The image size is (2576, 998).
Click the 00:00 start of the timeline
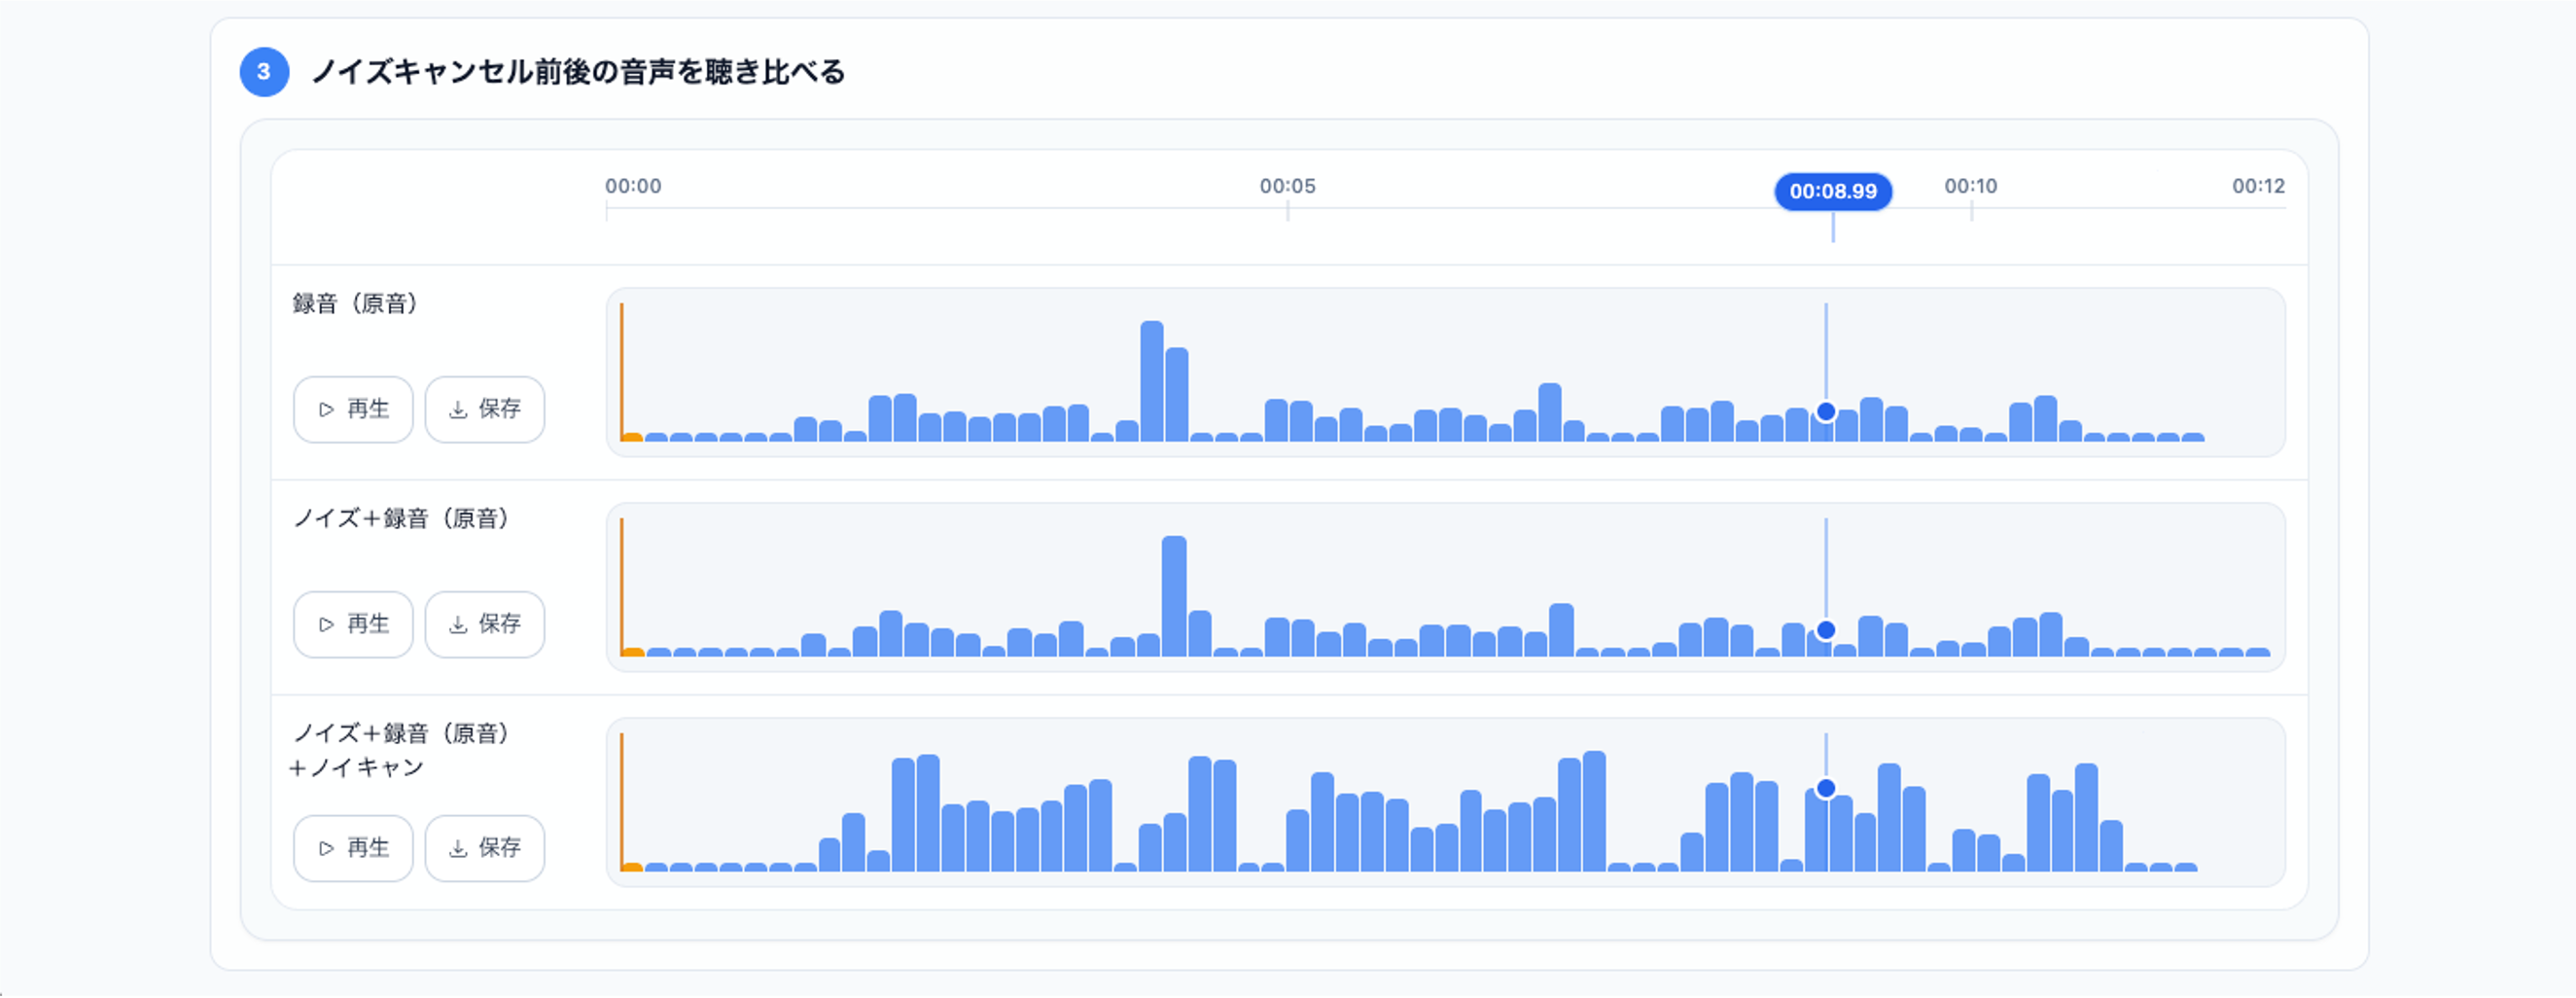click(x=633, y=186)
